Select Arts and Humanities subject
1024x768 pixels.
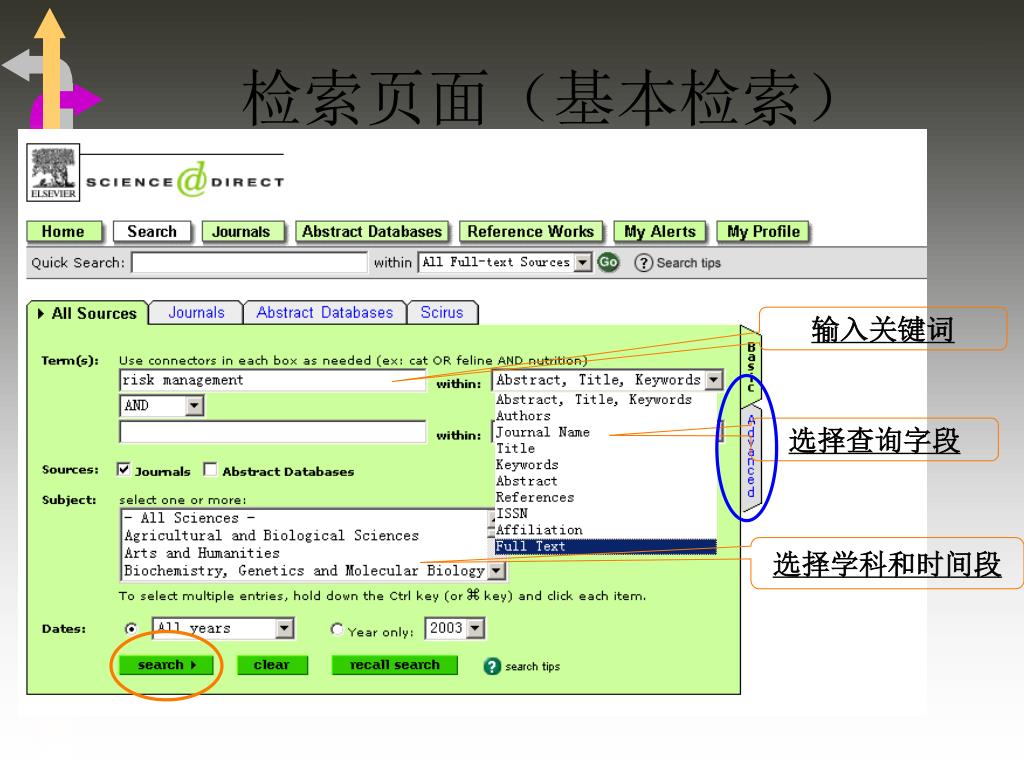click(x=305, y=553)
